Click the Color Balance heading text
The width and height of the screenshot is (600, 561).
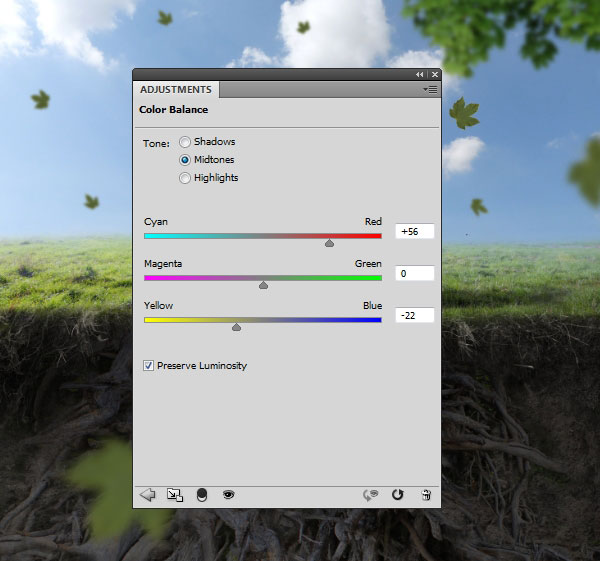174,110
